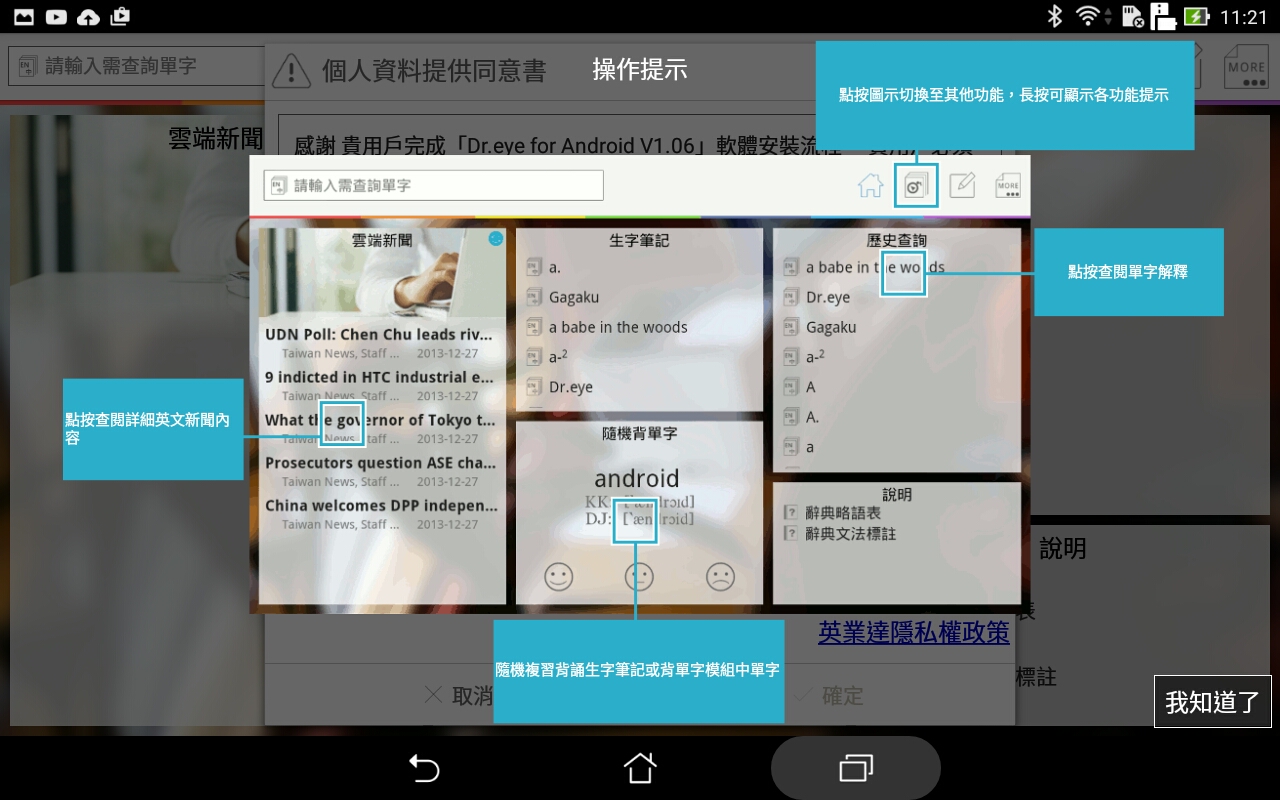Select capital 'A' in the 歷史查詢 list
This screenshot has height=800, width=1280.
[811, 387]
